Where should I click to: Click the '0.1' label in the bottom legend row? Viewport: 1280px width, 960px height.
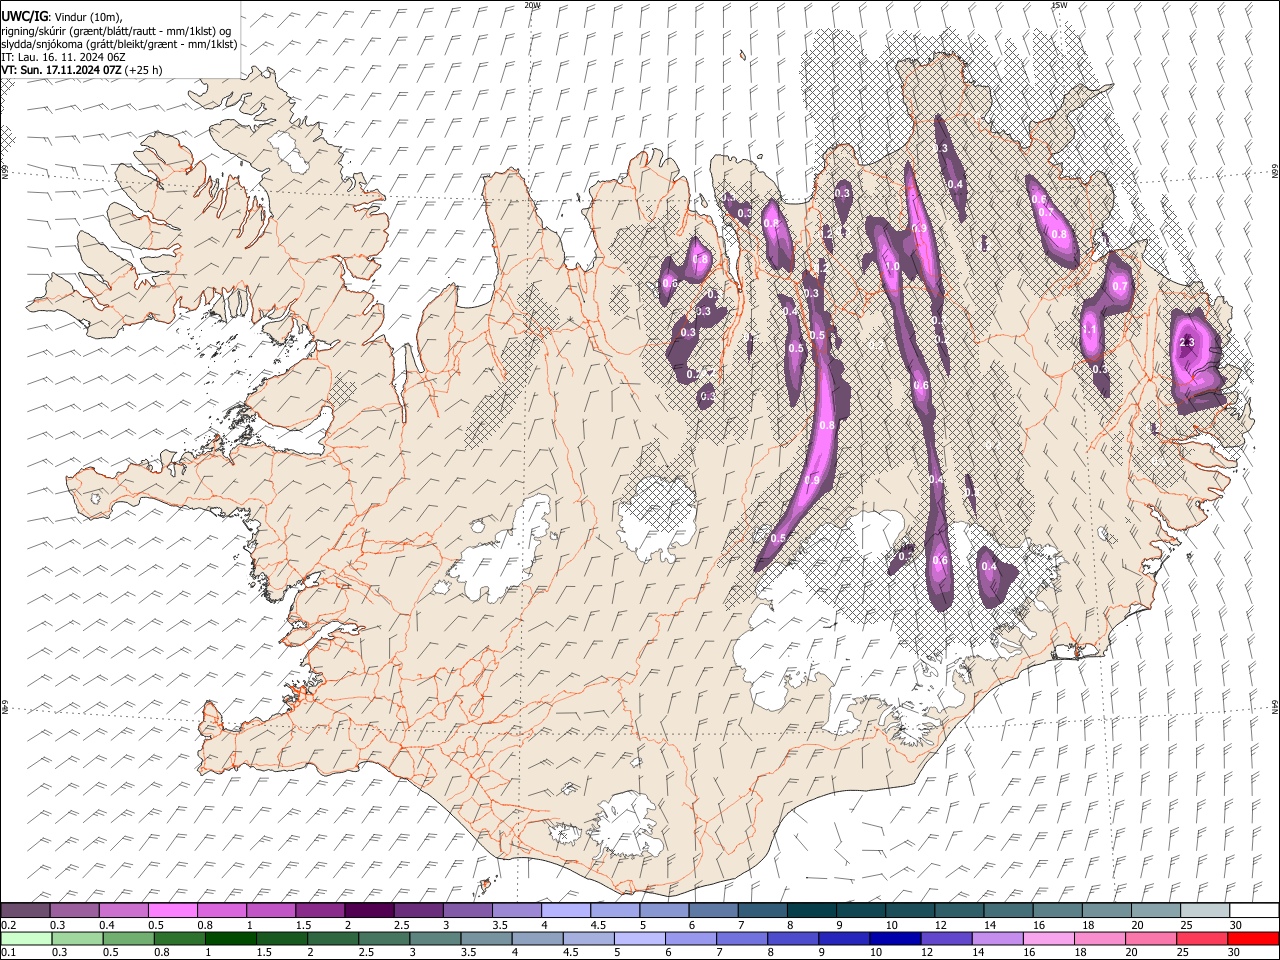point(8,952)
